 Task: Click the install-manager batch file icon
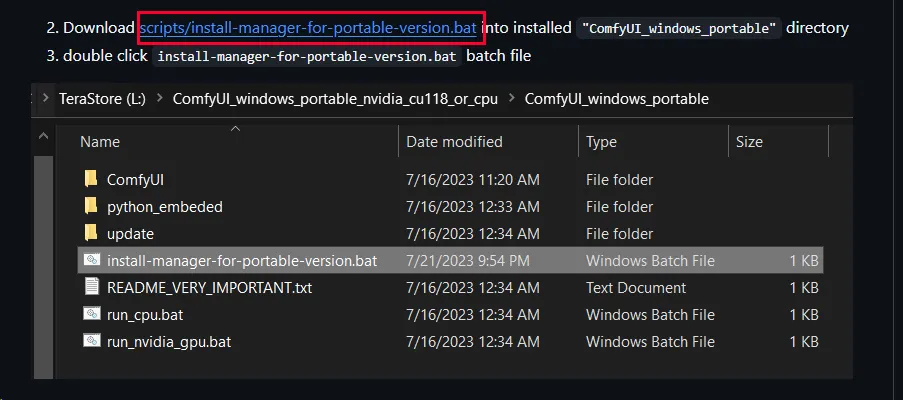click(91, 260)
